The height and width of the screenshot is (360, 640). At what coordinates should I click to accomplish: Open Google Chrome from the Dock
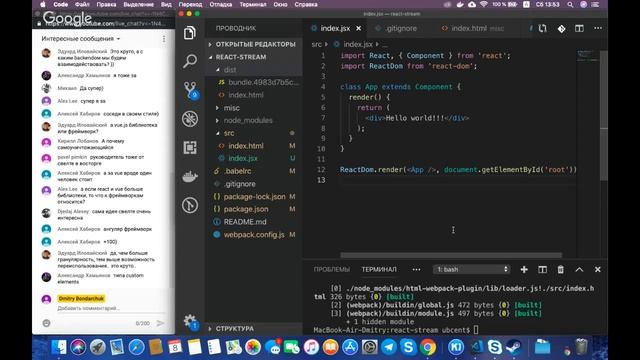coord(428,347)
